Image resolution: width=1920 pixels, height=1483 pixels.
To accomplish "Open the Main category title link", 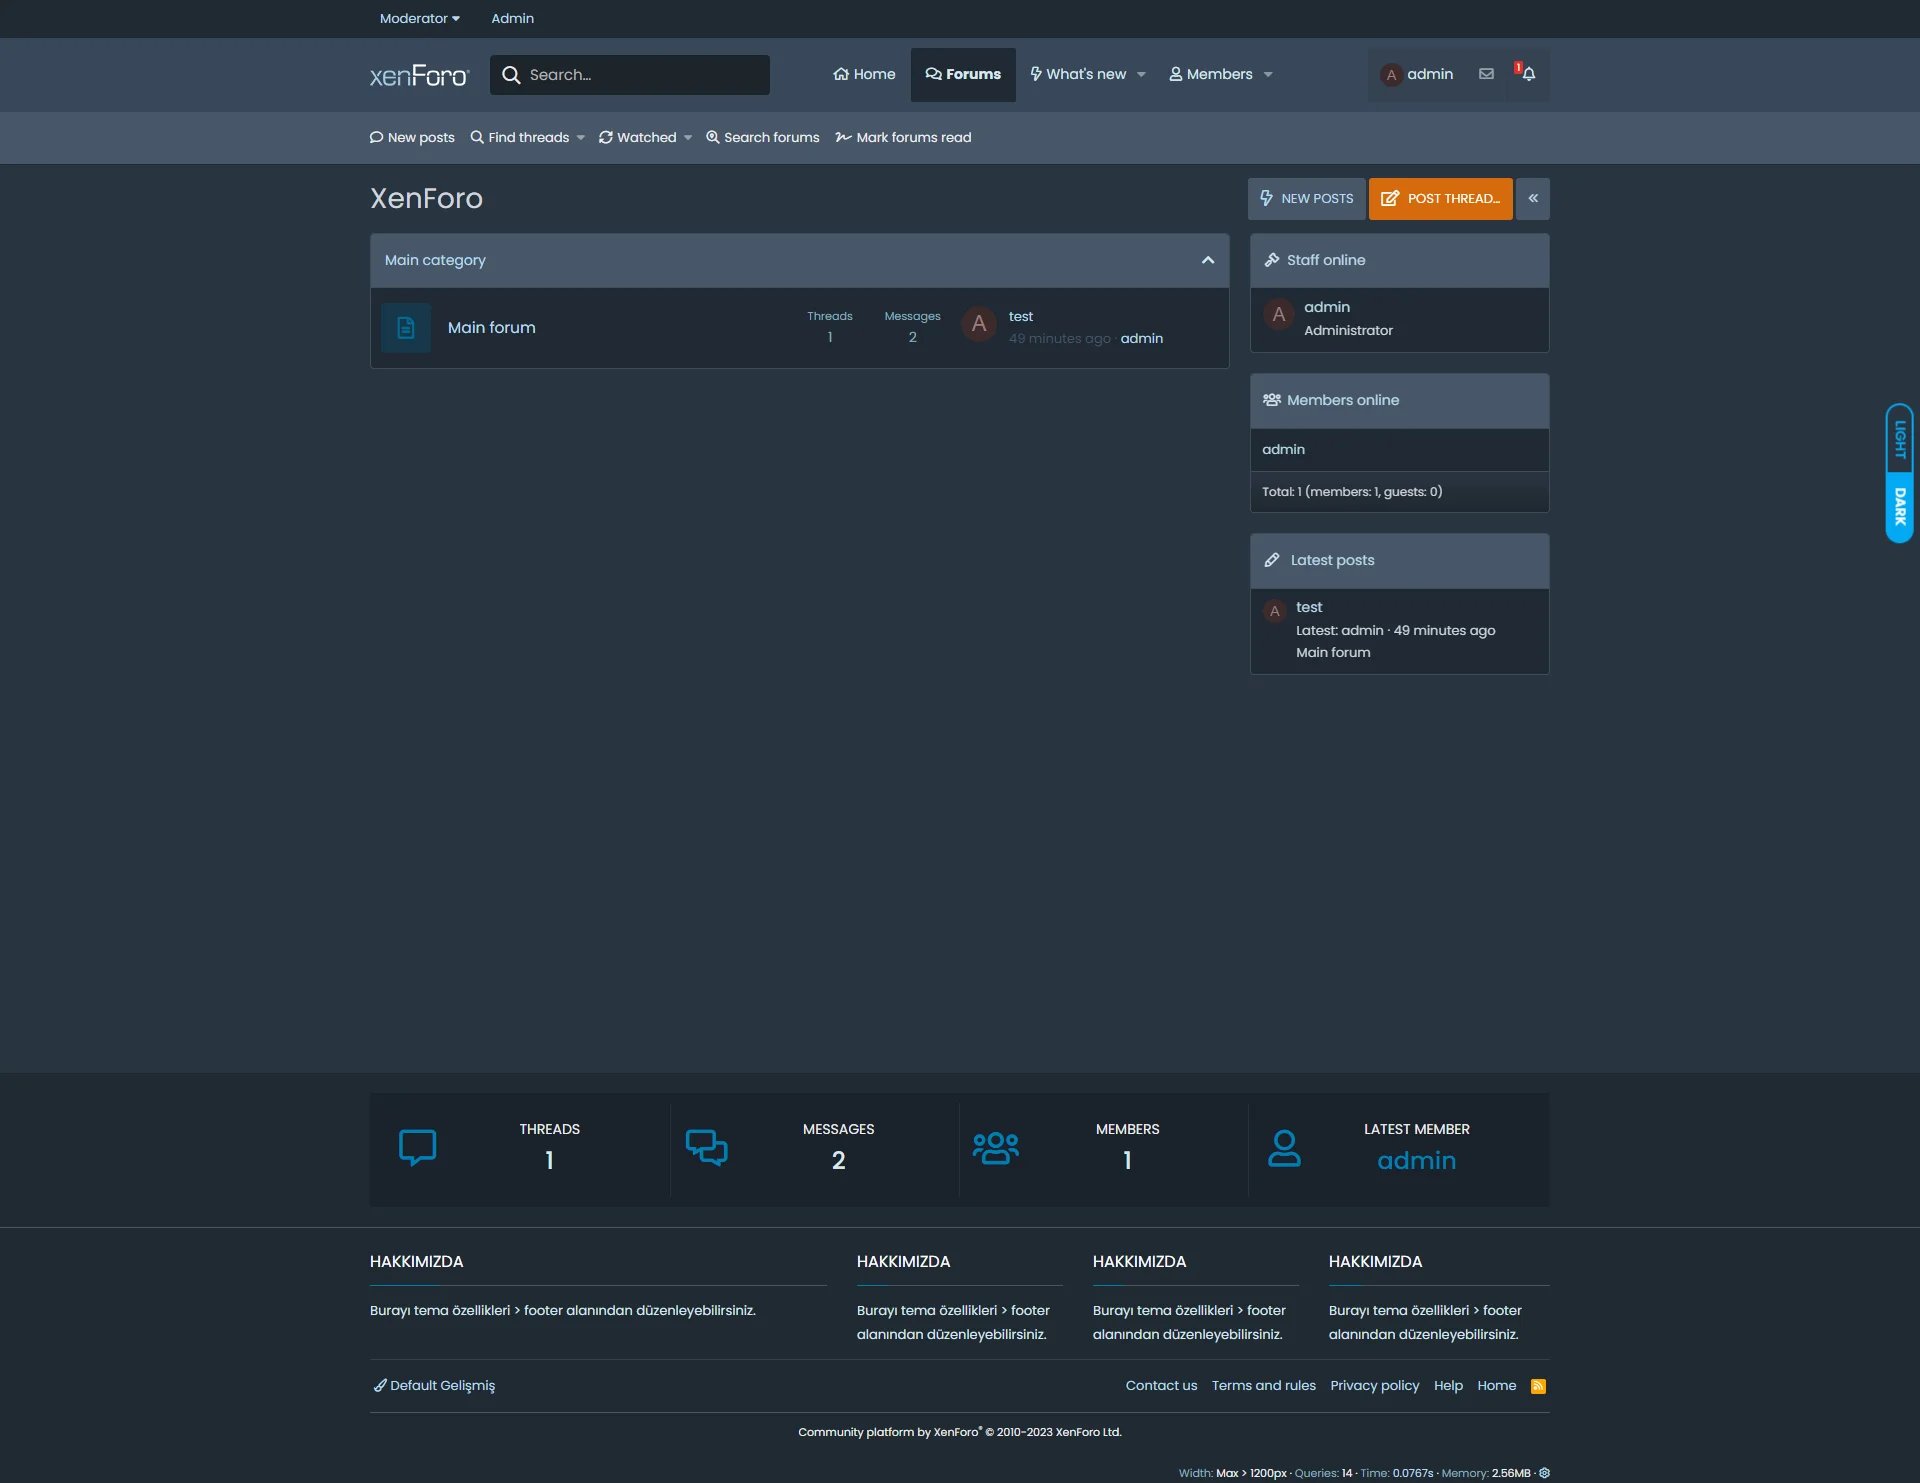I will (x=435, y=260).
